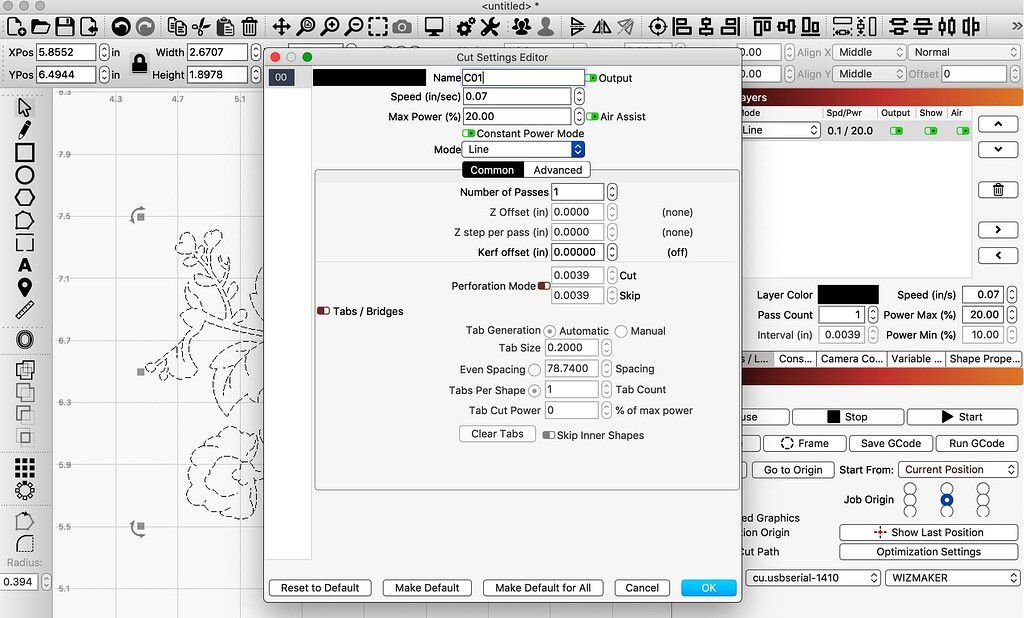
Task: Open the cu.usbserial-1410 device dropdown
Action: point(812,577)
